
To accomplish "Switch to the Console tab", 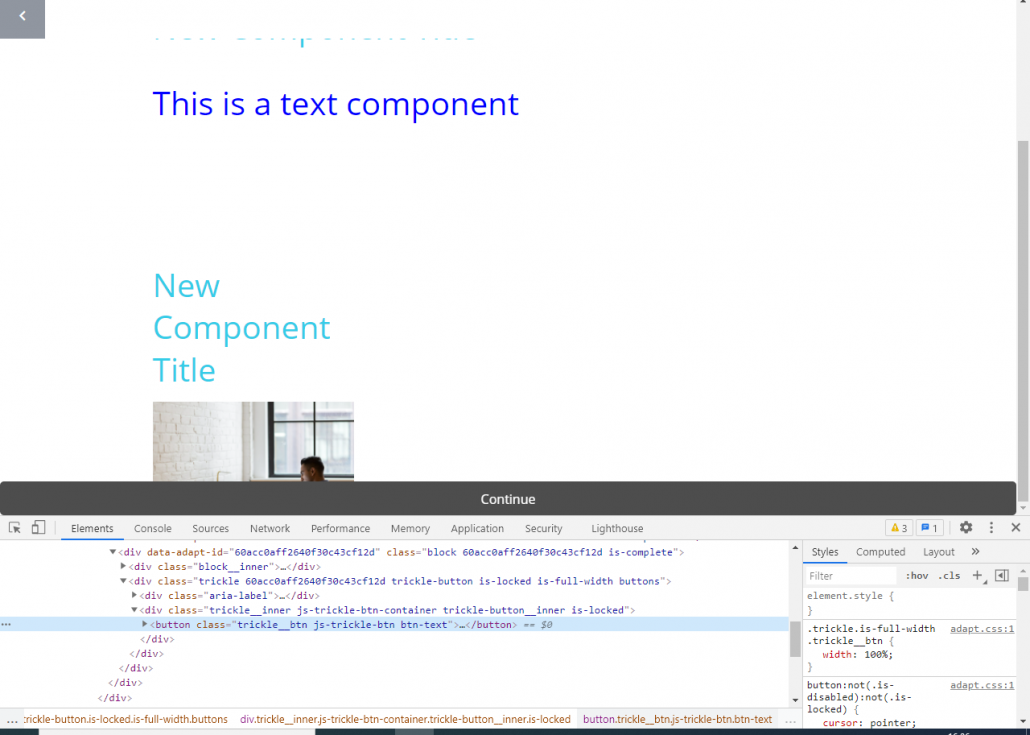I will (x=152, y=528).
